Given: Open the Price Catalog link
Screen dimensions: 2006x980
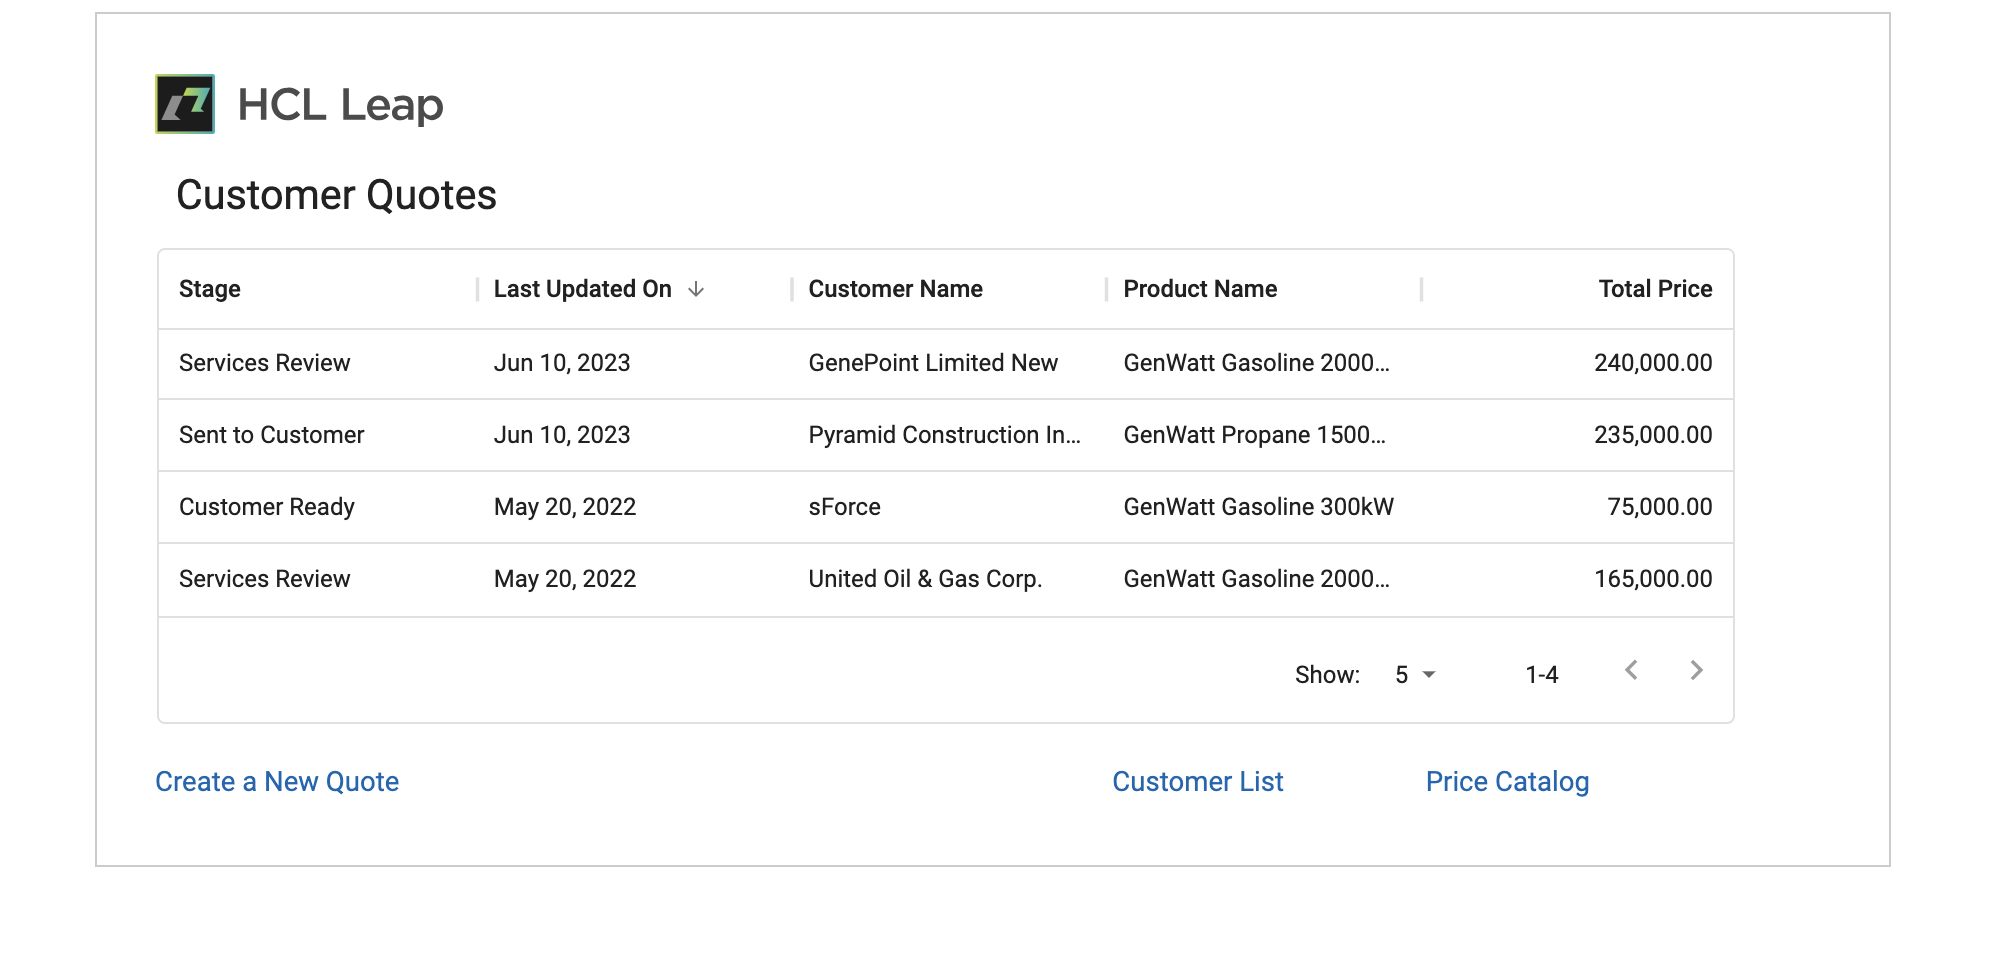Looking at the screenshot, I should [1507, 782].
